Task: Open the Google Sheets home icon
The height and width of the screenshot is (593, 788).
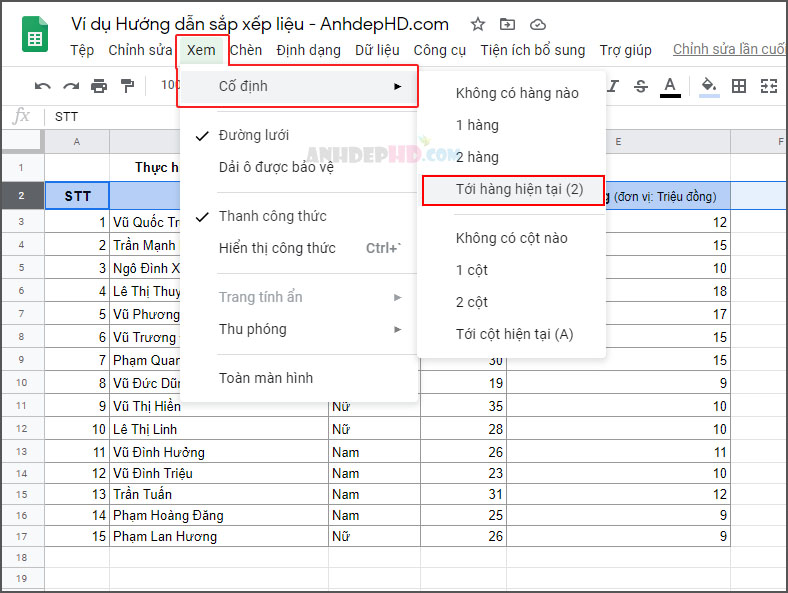Action: click(35, 34)
